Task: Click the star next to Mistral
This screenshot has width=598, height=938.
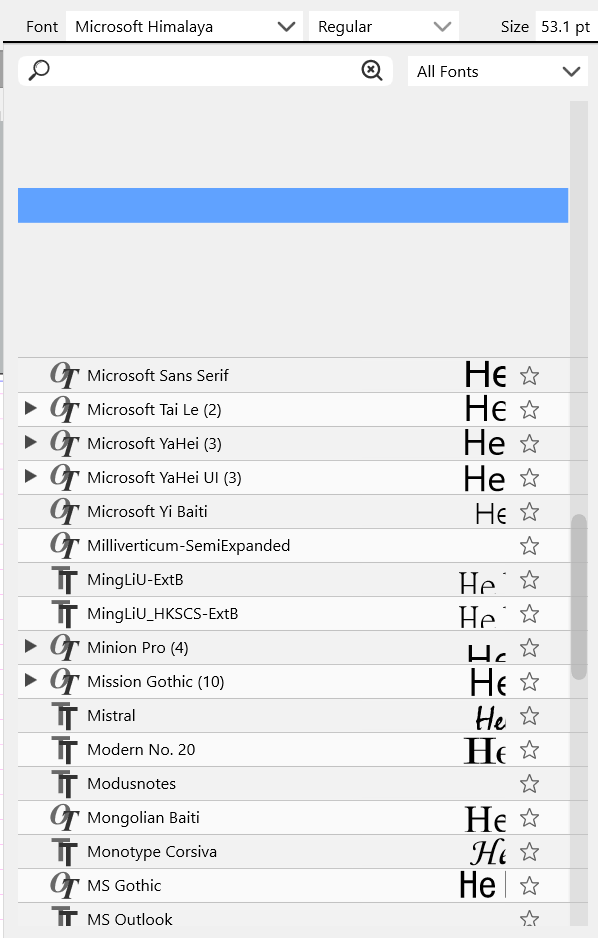Action: (x=529, y=716)
